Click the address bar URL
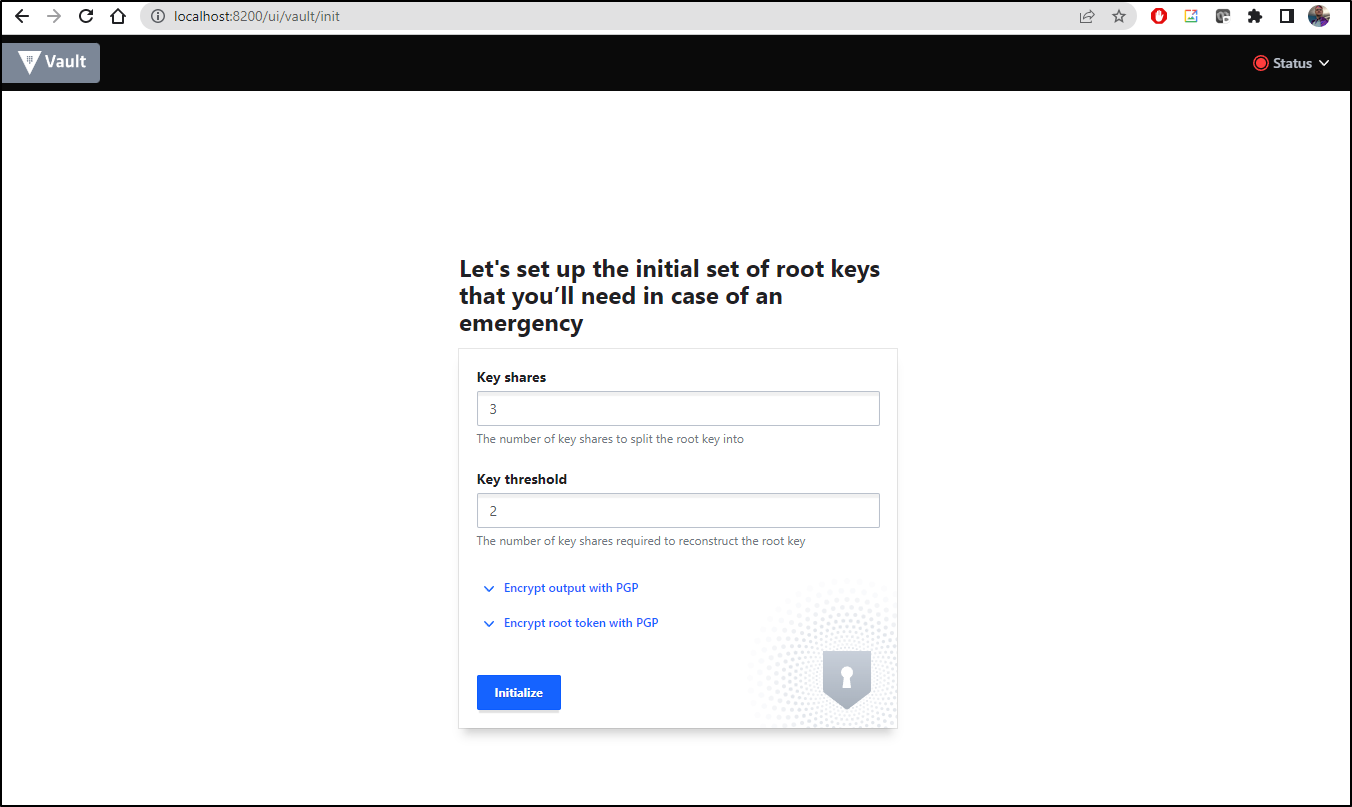This screenshot has width=1352, height=807. point(257,16)
